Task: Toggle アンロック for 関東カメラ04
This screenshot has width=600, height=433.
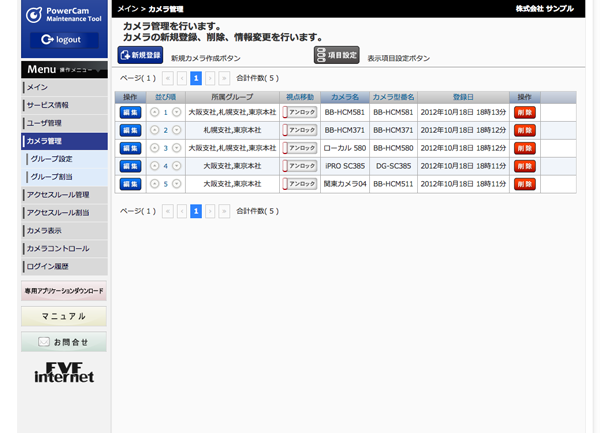Action: tap(300, 185)
